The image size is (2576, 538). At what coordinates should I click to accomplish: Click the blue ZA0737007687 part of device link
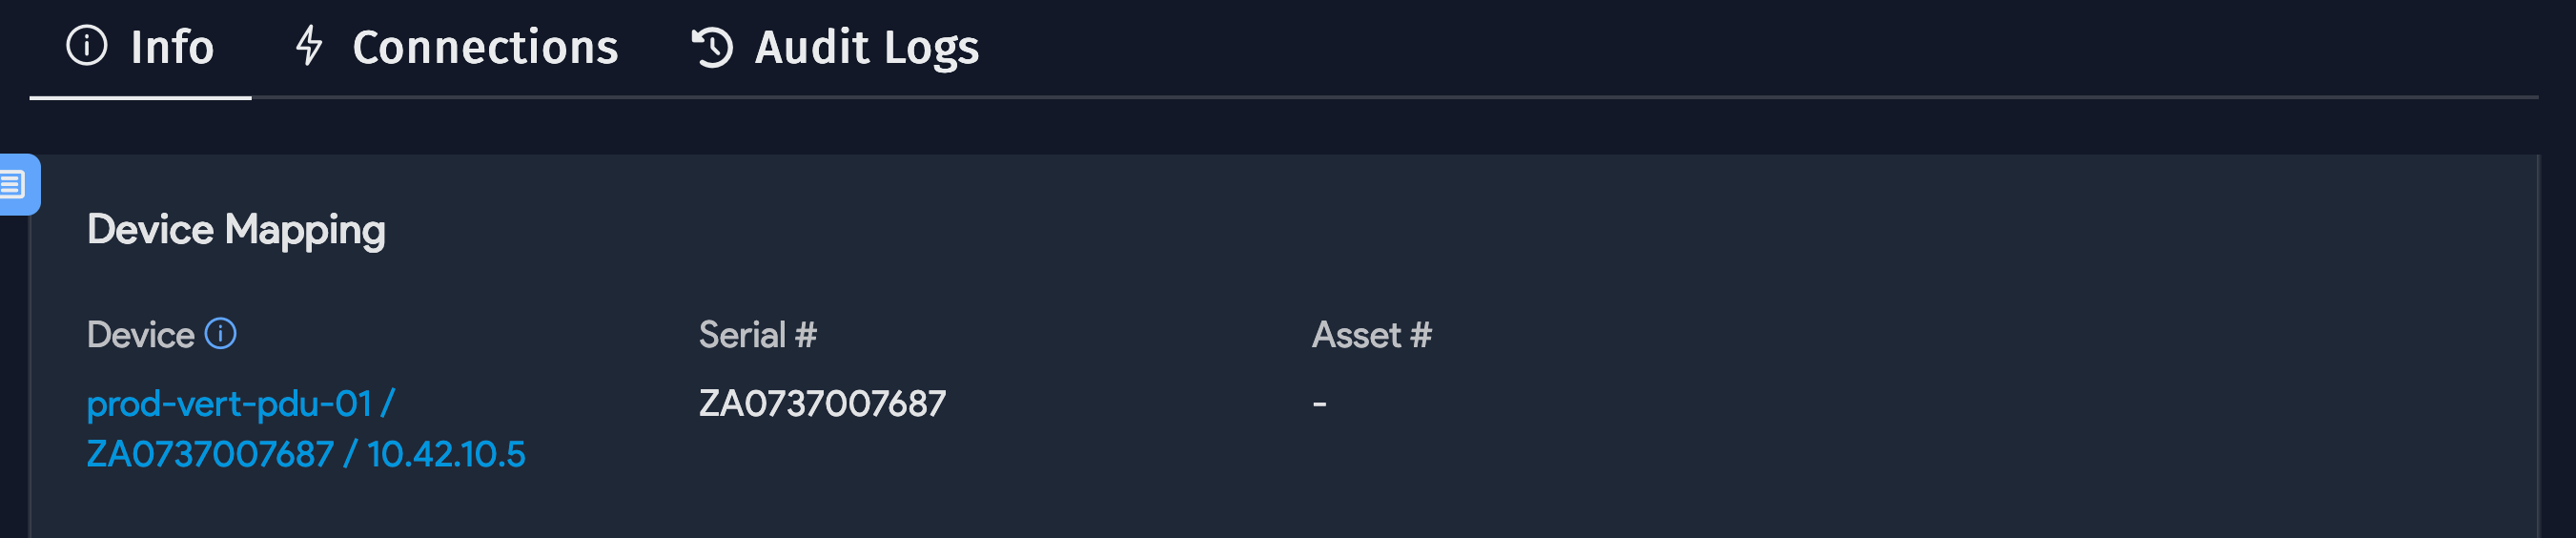[210, 455]
